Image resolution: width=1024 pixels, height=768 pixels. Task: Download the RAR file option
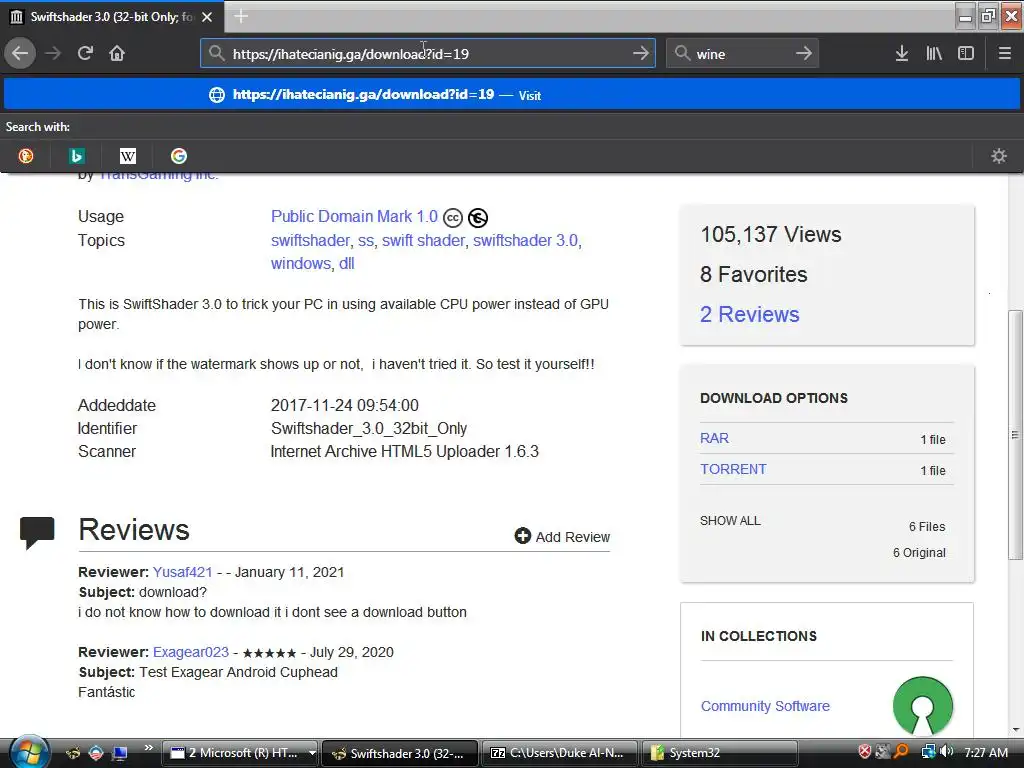tap(714, 438)
